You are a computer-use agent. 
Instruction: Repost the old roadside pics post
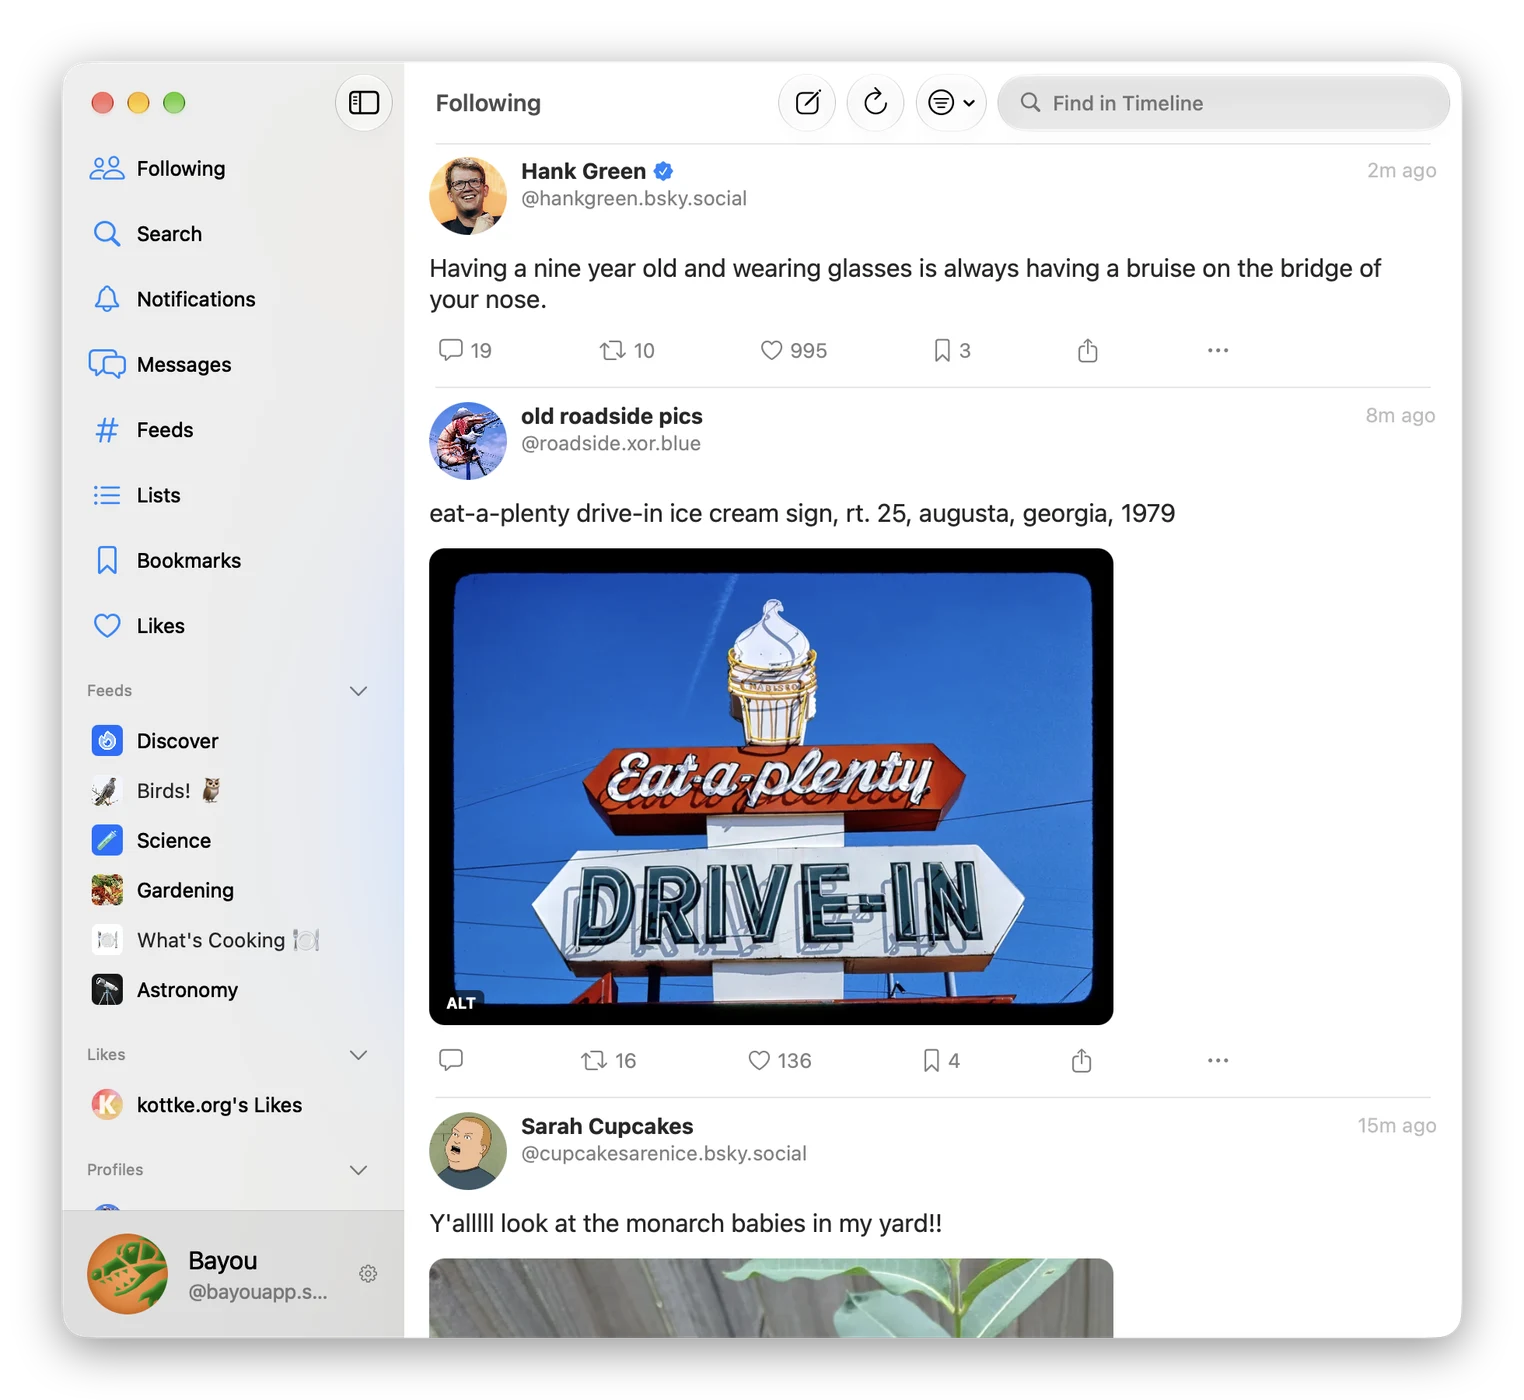coord(608,1061)
